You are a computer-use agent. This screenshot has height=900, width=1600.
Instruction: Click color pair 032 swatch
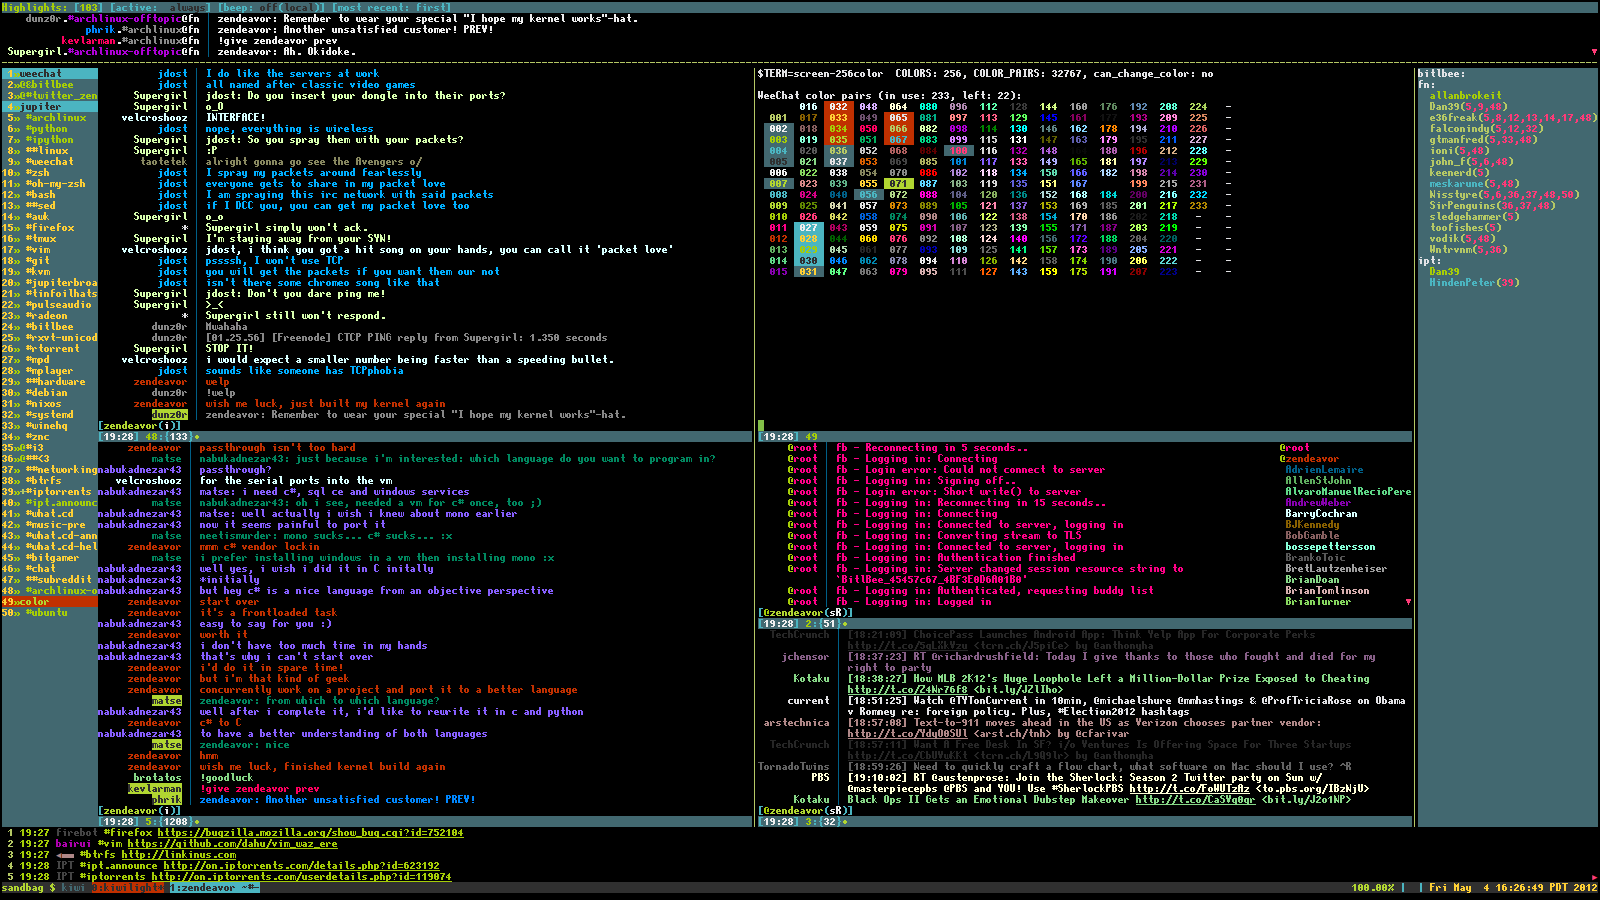838,107
